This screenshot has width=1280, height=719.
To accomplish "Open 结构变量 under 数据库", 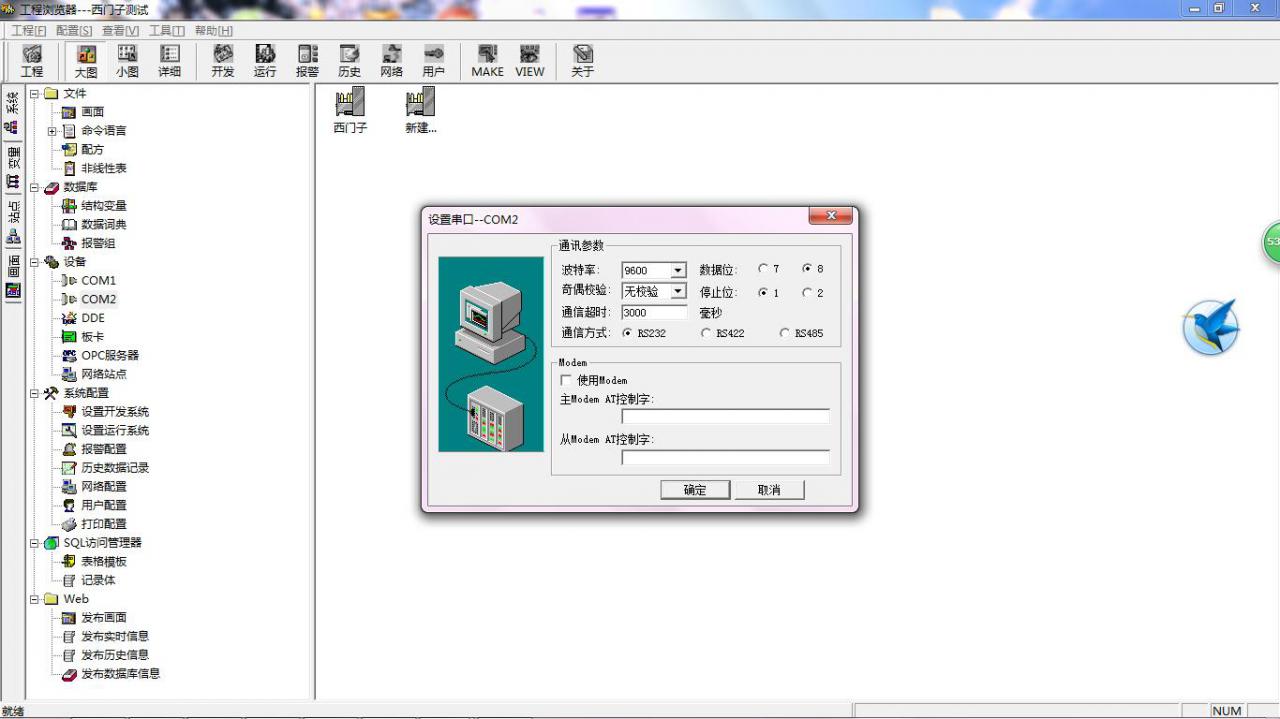I will (103, 206).
